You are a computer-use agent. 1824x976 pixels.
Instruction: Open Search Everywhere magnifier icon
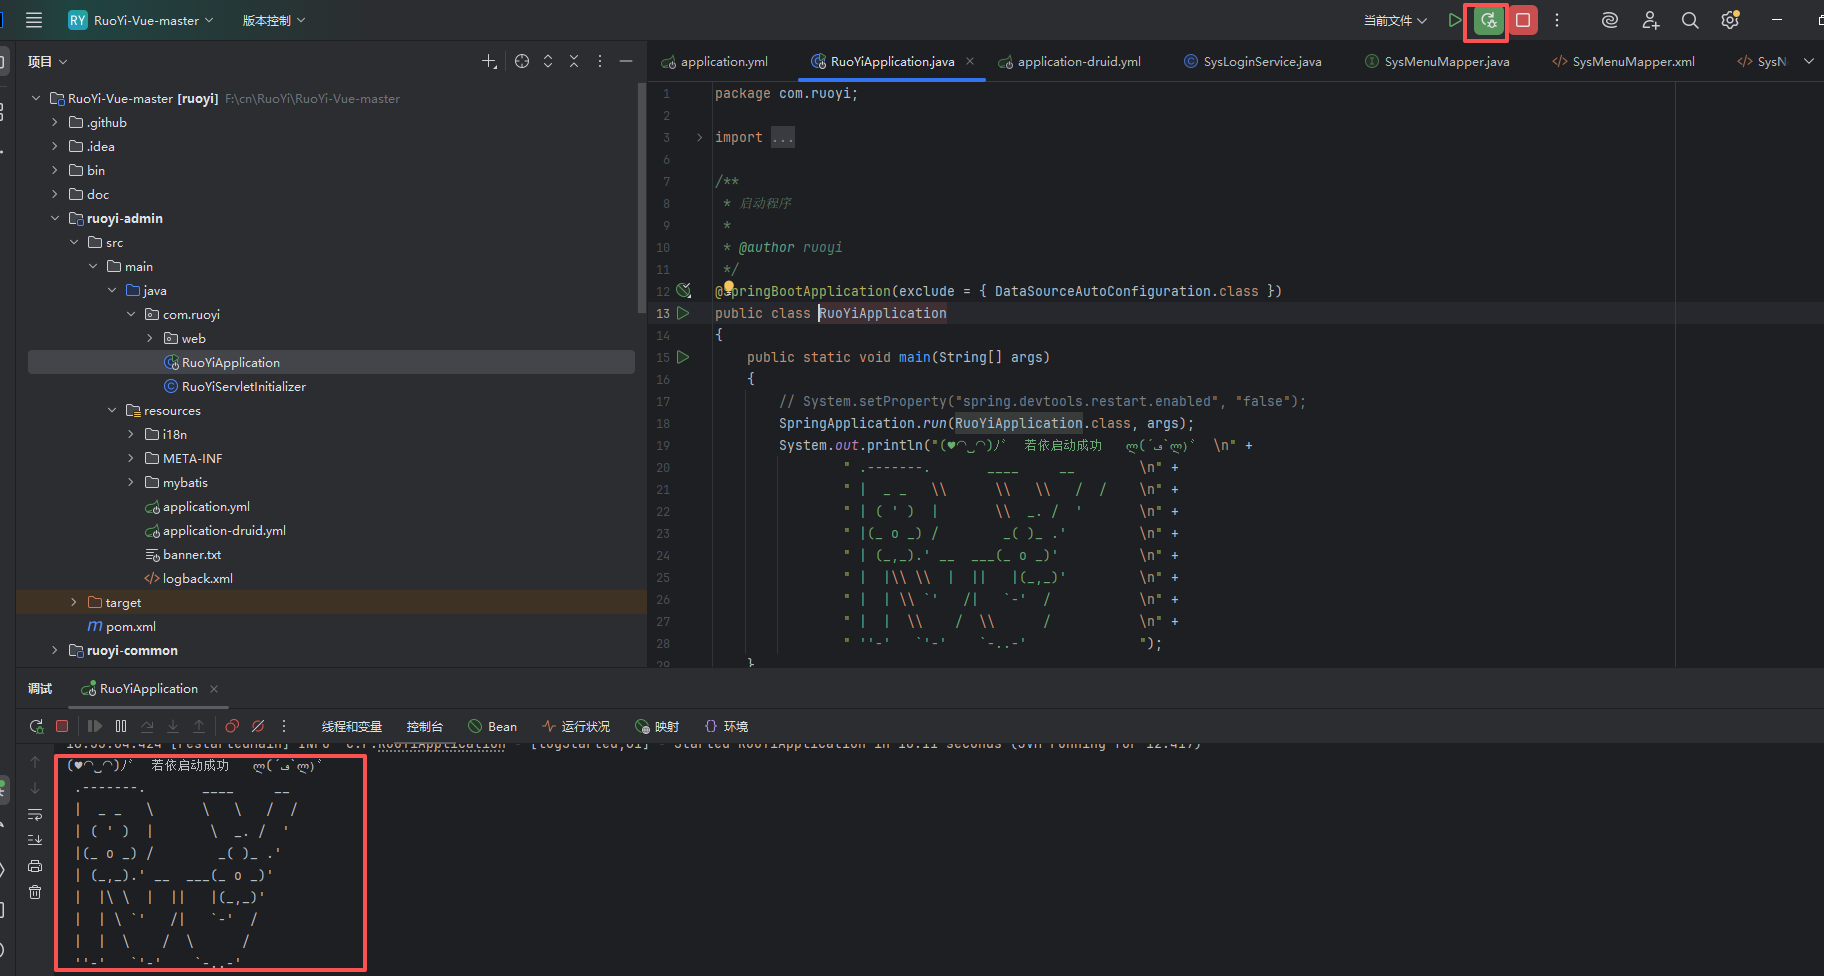[1690, 20]
